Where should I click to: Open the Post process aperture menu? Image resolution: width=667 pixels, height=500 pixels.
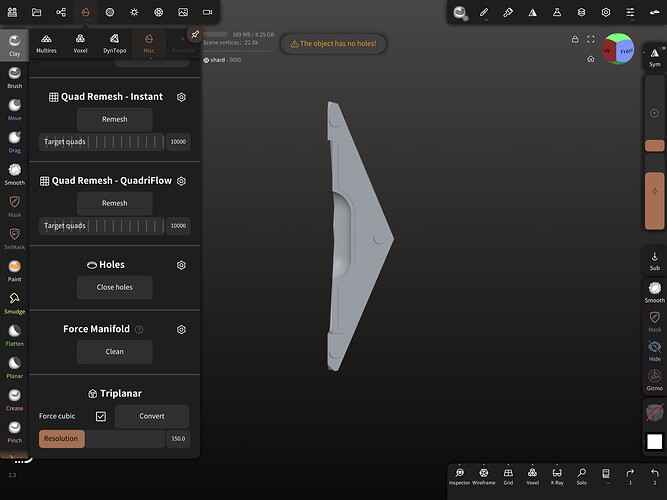159,12
